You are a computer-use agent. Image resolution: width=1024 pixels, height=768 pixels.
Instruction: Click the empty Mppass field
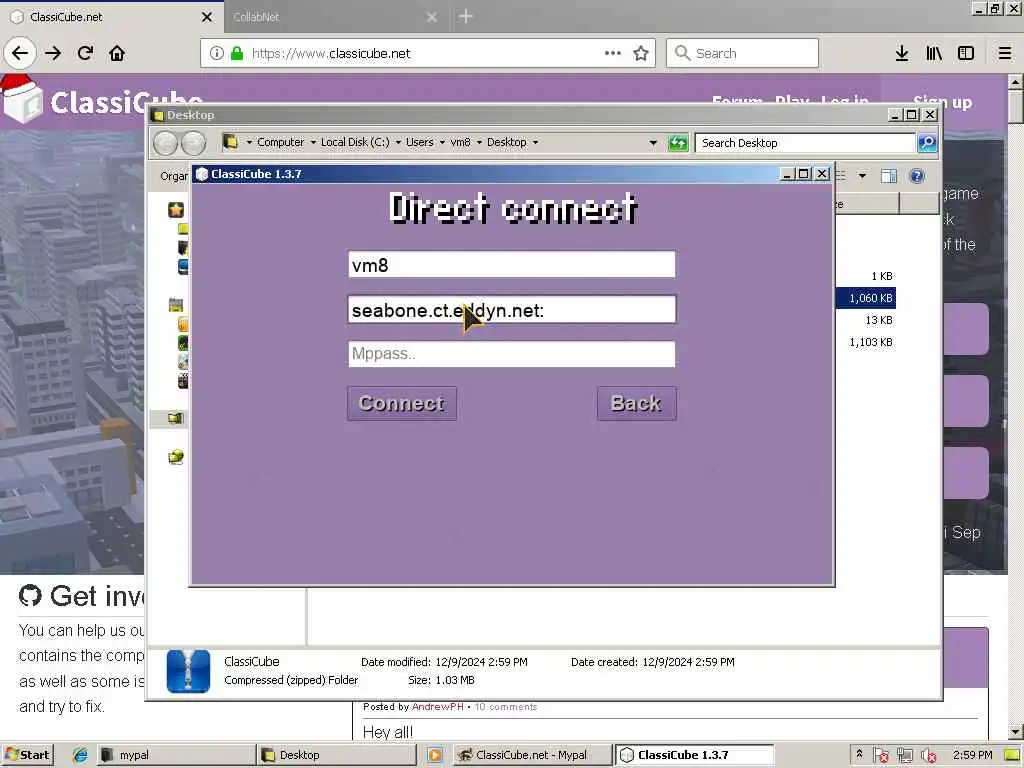pyautogui.click(x=511, y=354)
